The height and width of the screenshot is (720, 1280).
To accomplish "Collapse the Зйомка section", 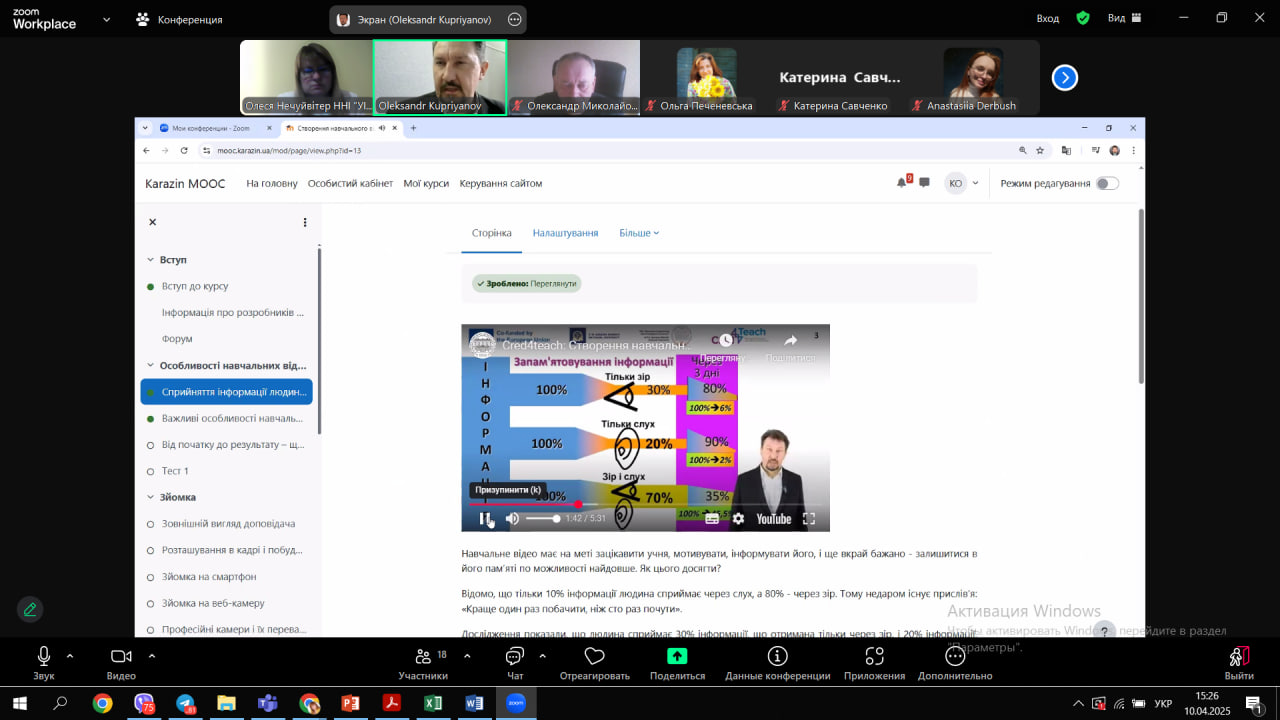I will [x=150, y=497].
